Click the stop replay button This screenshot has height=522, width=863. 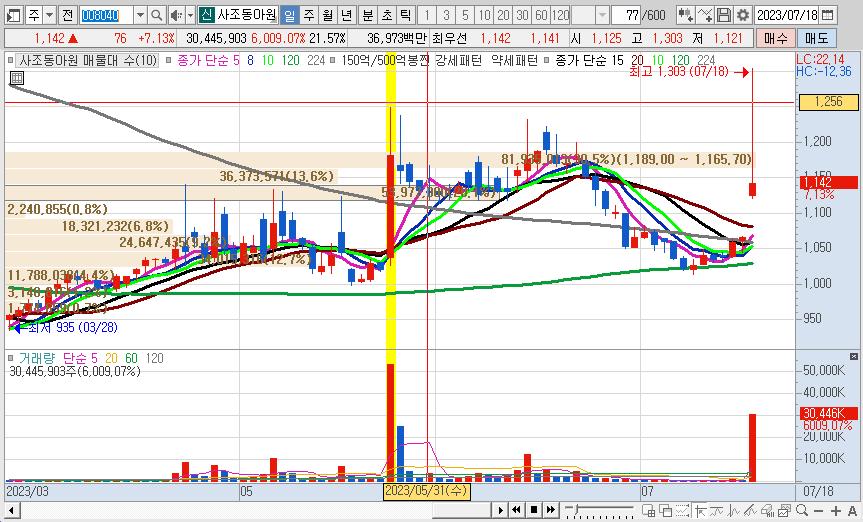tap(534, 510)
